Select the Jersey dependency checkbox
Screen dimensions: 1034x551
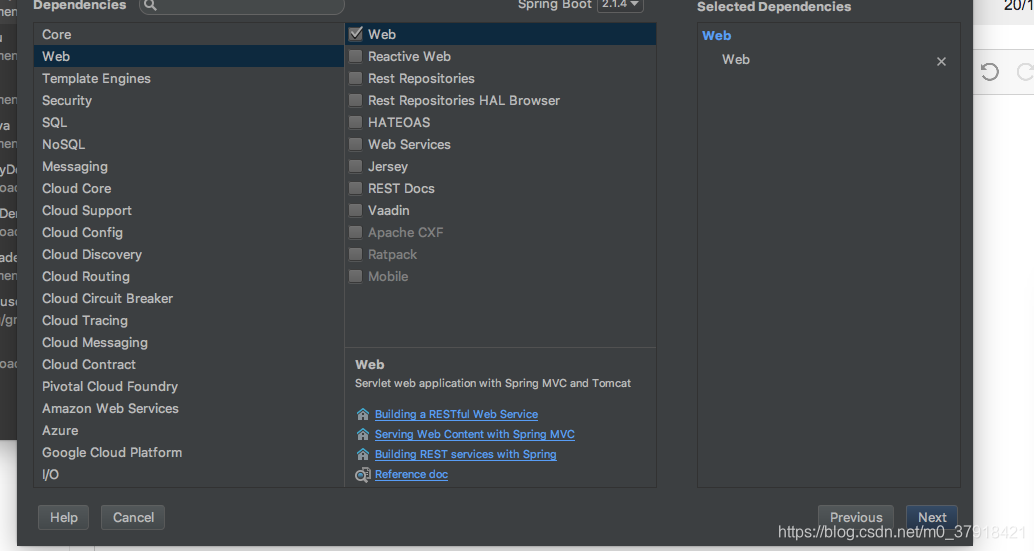pos(355,166)
